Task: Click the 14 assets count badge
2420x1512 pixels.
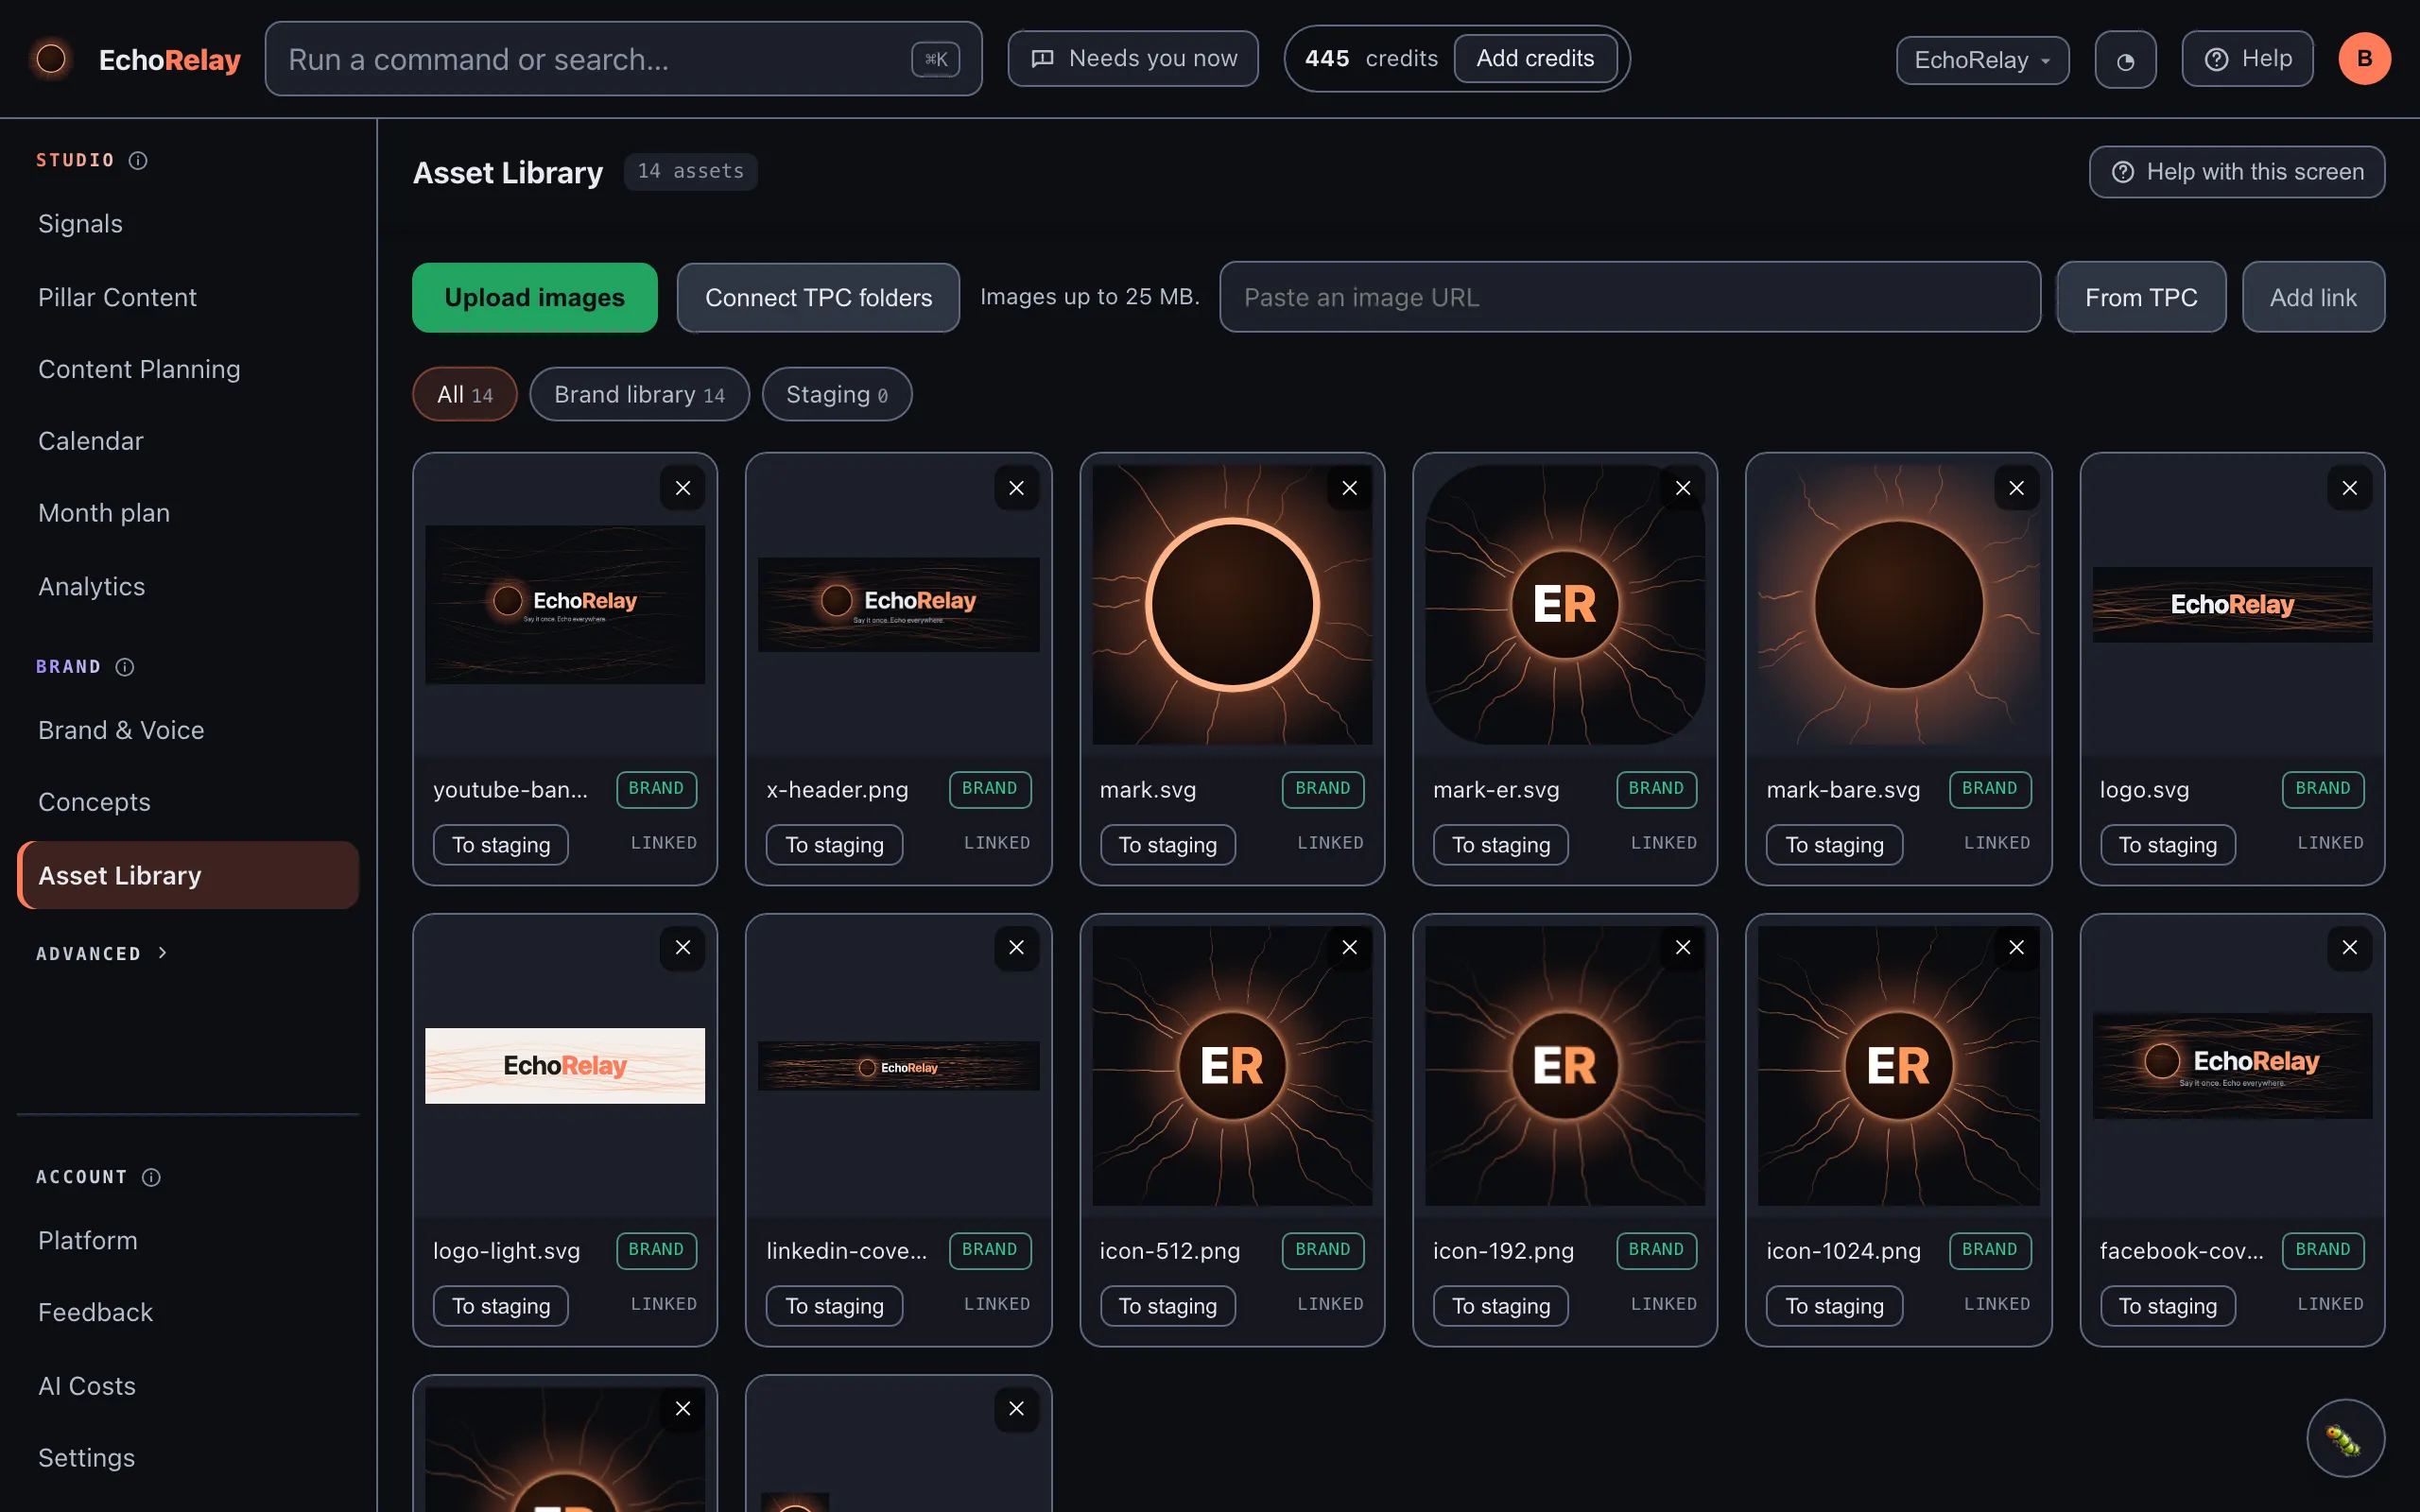Action: (690, 171)
